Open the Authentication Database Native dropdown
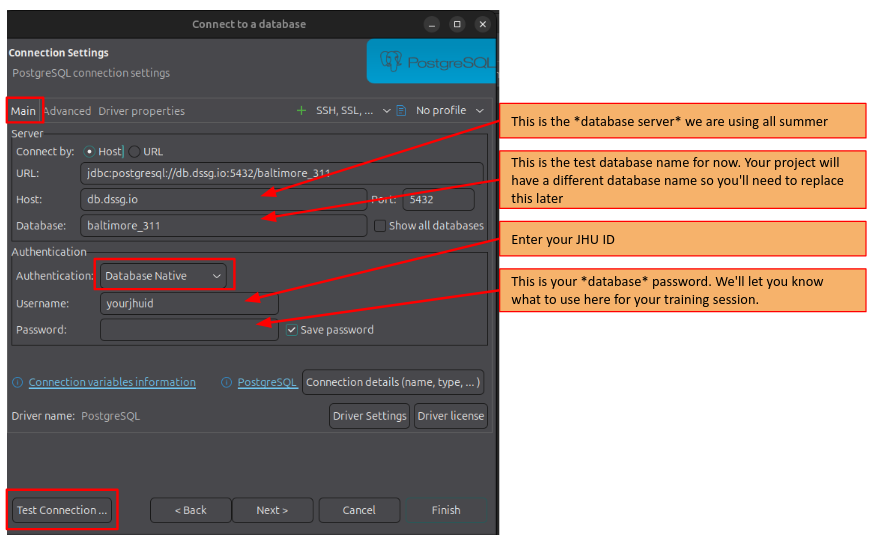 (163, 275)
